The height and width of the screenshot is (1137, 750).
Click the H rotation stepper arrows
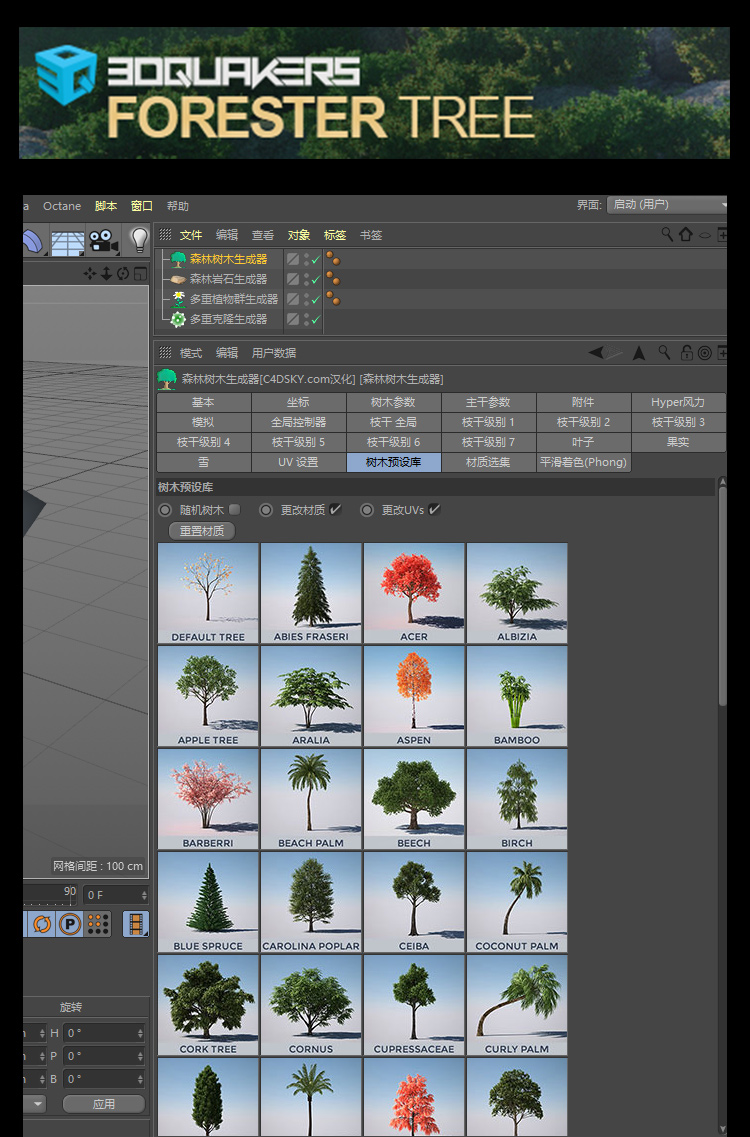click(140, 1033)
